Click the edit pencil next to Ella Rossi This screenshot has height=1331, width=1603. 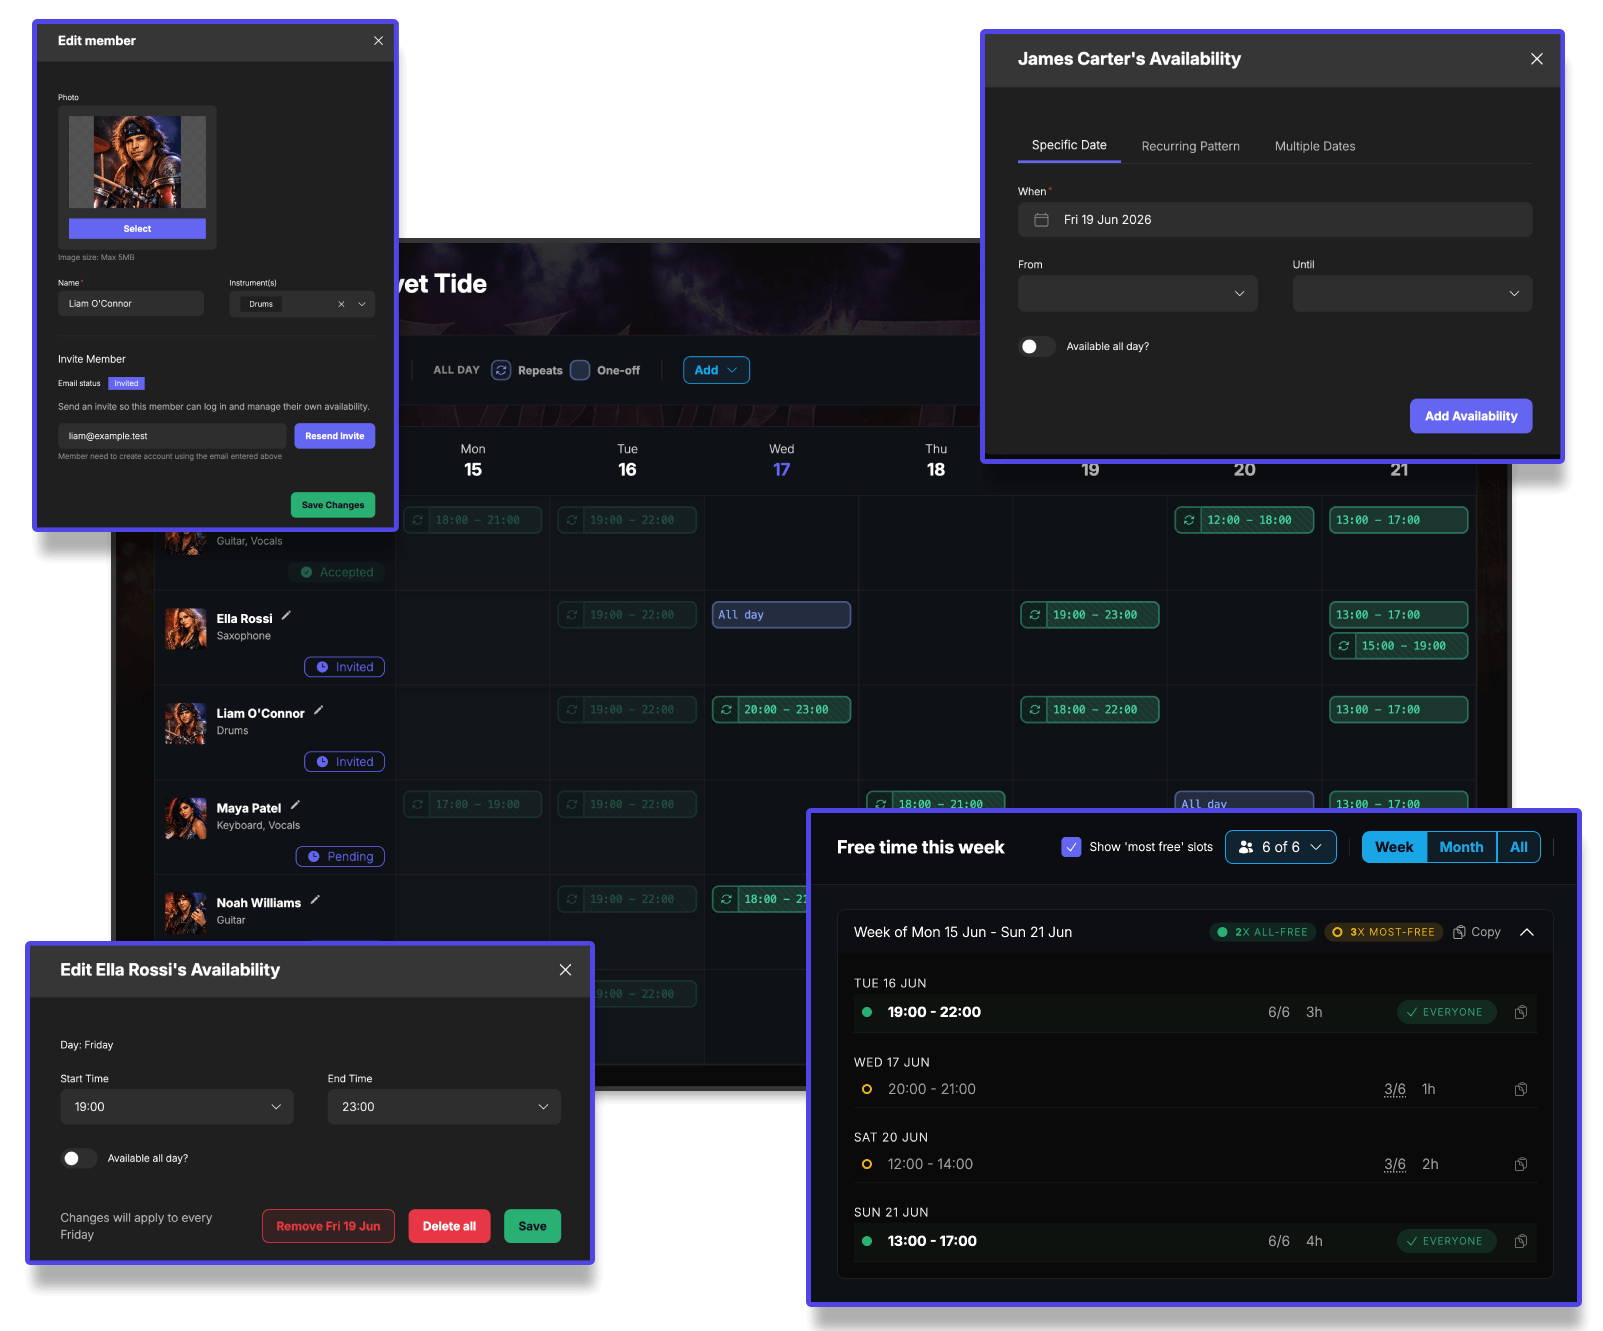pos(286,616)
